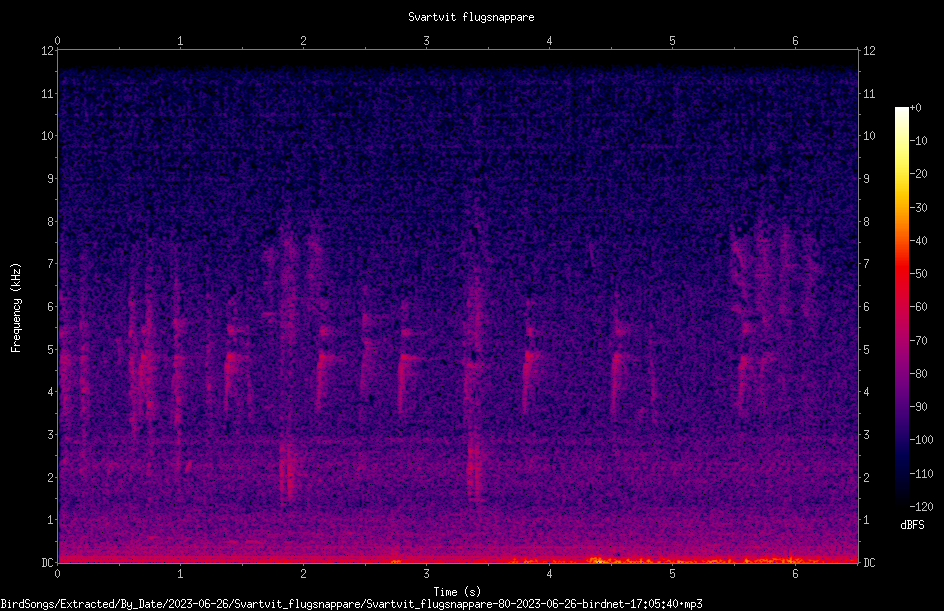
Task: Click the bottom time axis "5" tick label
Action: 672,574
